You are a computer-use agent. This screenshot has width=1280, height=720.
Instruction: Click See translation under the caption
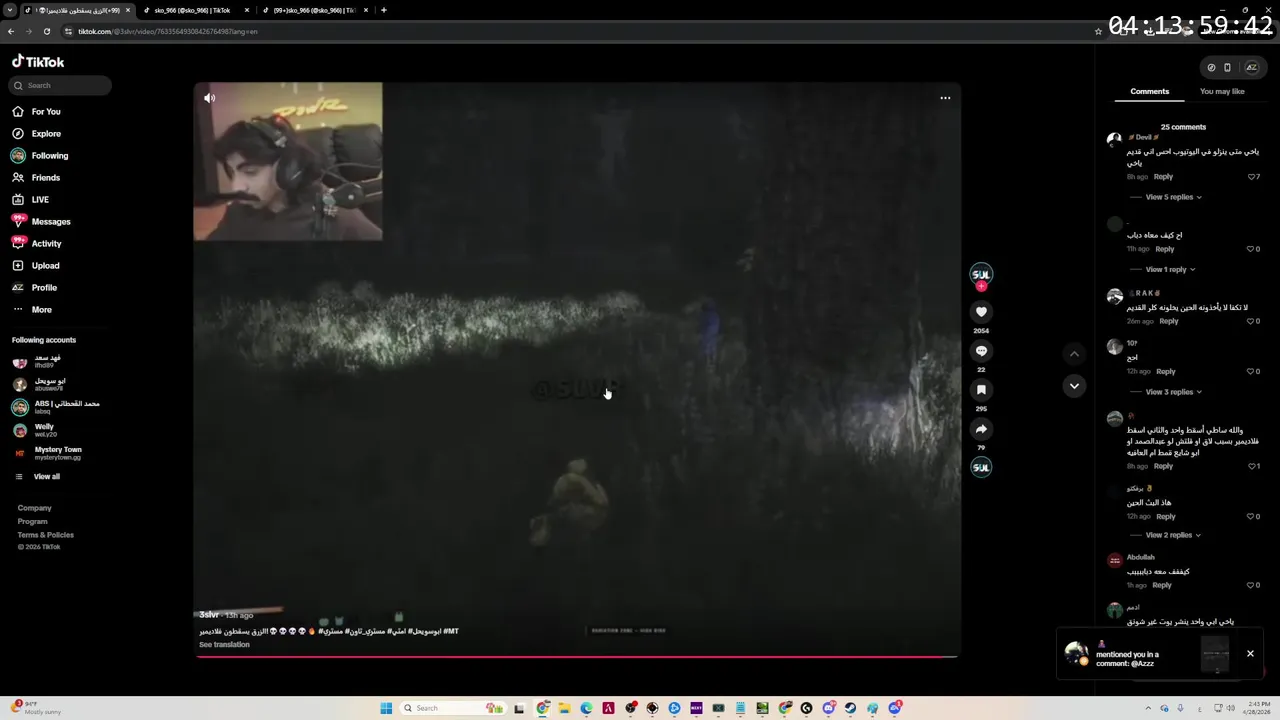(x=224, y=645)
